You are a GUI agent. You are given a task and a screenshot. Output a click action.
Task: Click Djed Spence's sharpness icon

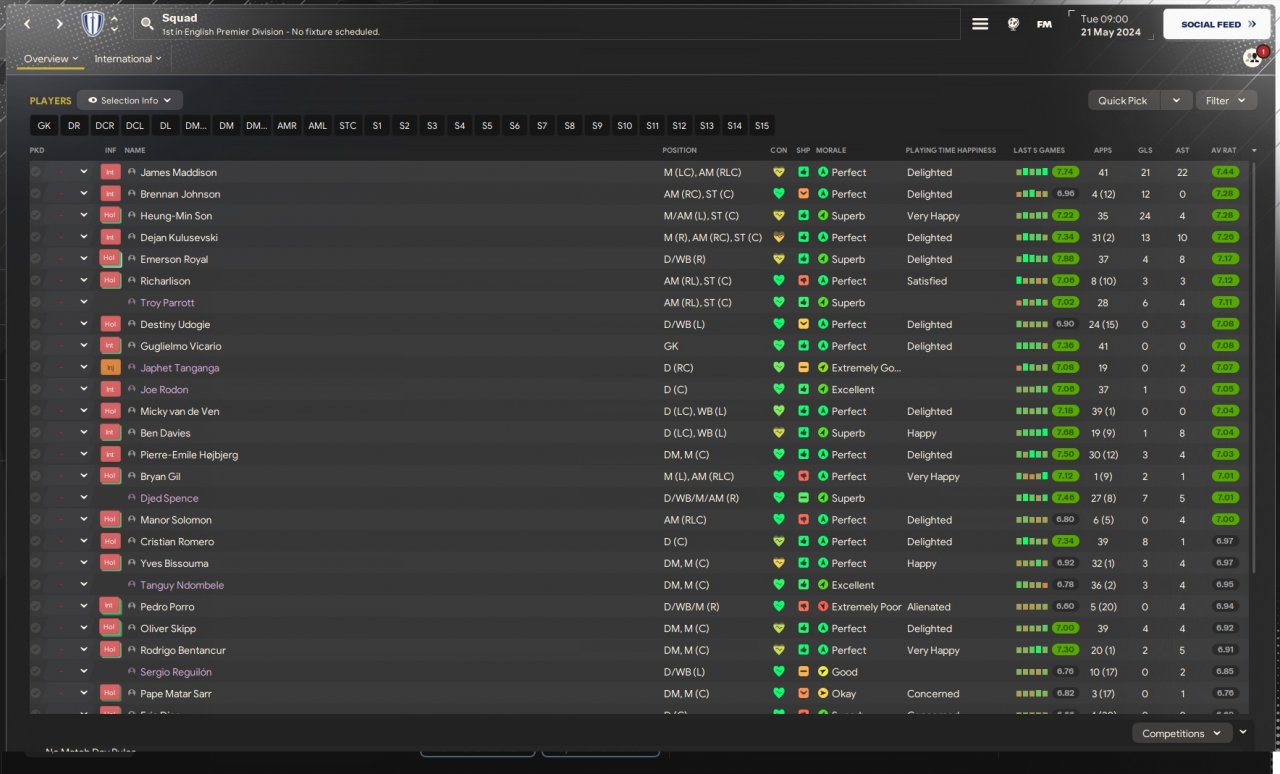point(803,498)
